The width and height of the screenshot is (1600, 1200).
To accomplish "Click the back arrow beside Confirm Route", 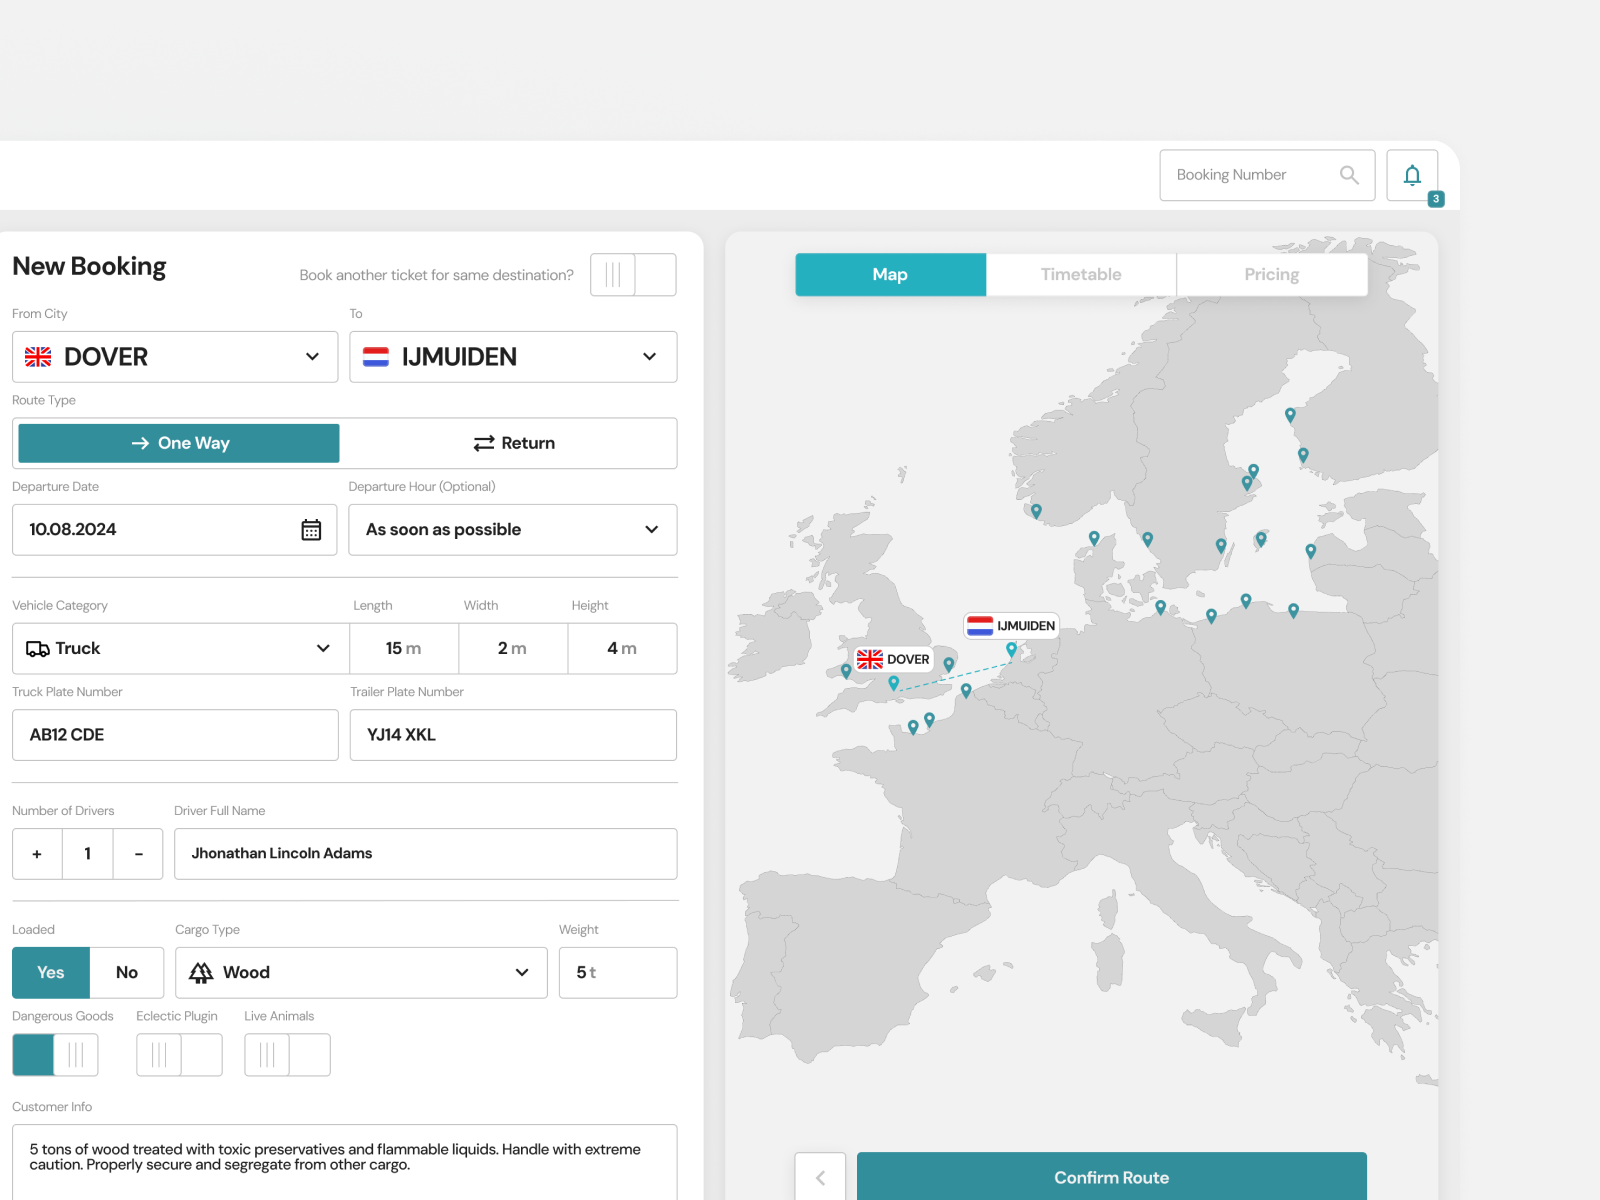I will tap(820, 1177).
